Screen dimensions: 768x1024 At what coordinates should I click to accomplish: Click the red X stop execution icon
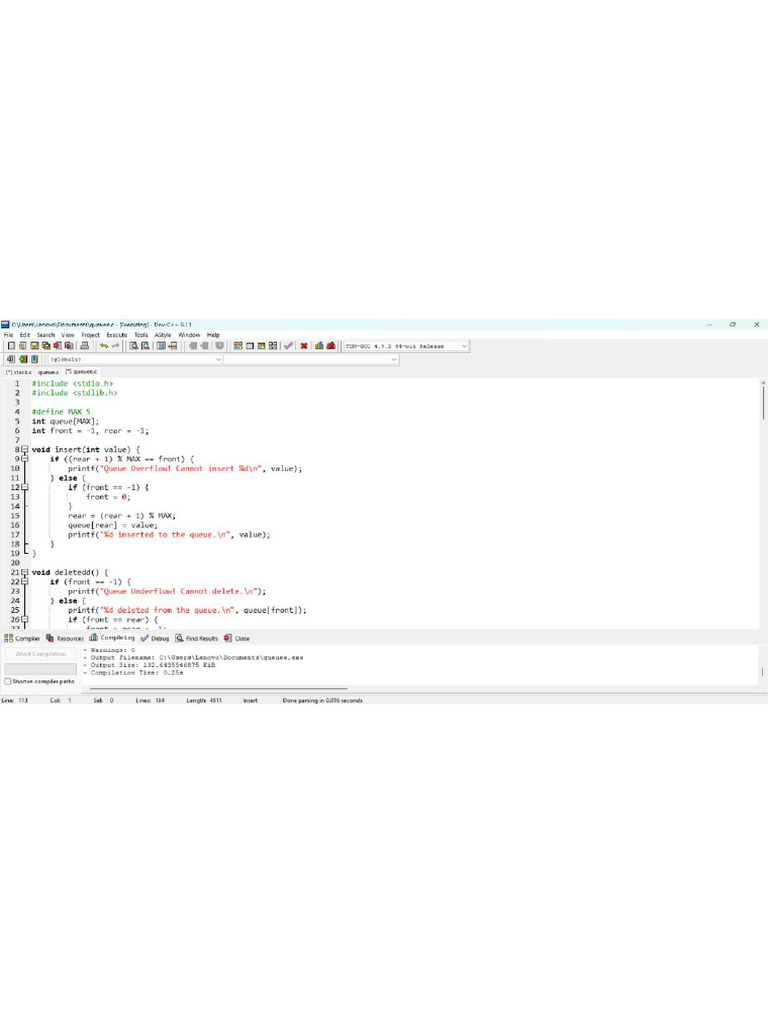point(304,346)
